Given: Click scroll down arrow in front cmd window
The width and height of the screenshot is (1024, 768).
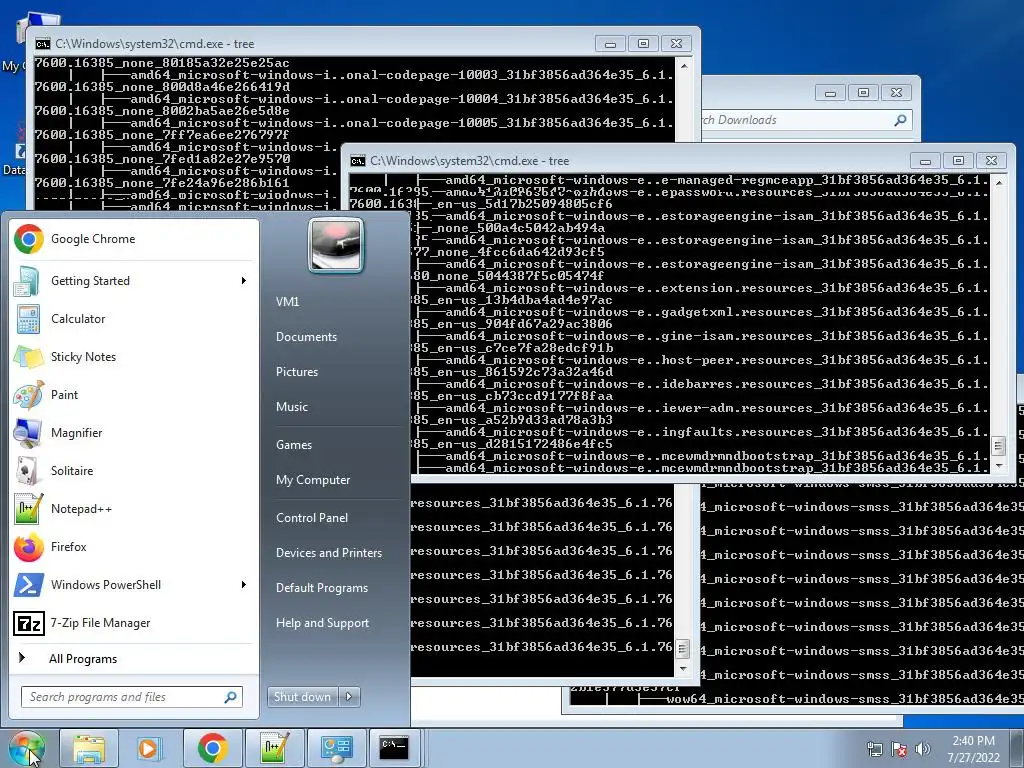Looking at the screenshot, I should (x=998, y=466).
